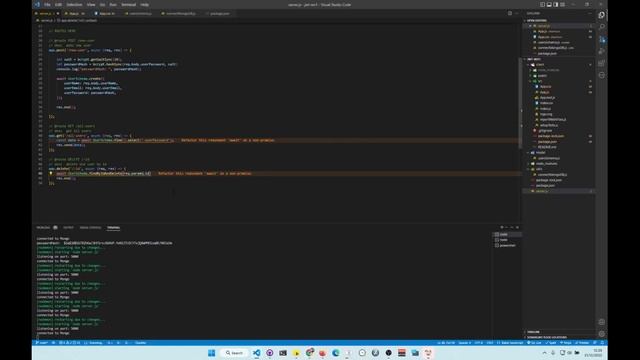Open the DEBUG CONSOLE panel tab
This screenshot has width=640, height=360.
[90, 227]
